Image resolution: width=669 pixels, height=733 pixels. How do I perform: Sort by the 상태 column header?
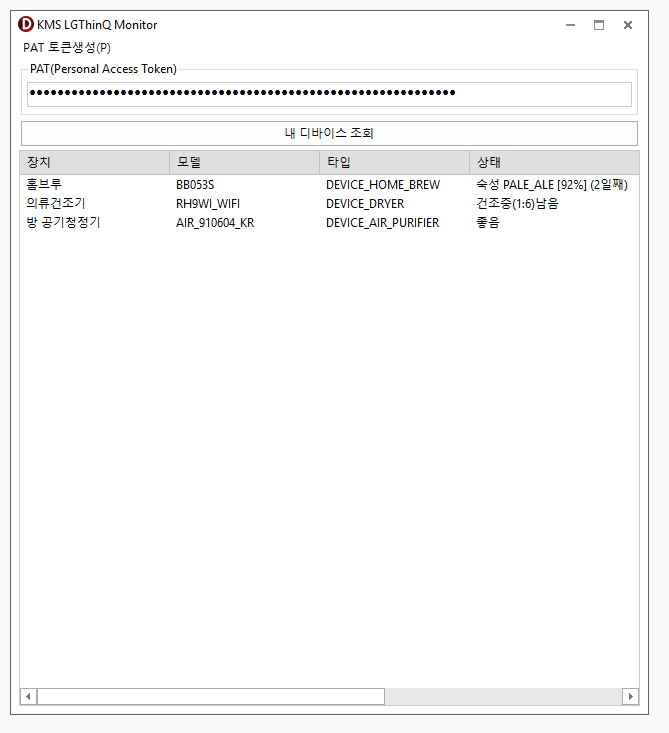point(554,162)
